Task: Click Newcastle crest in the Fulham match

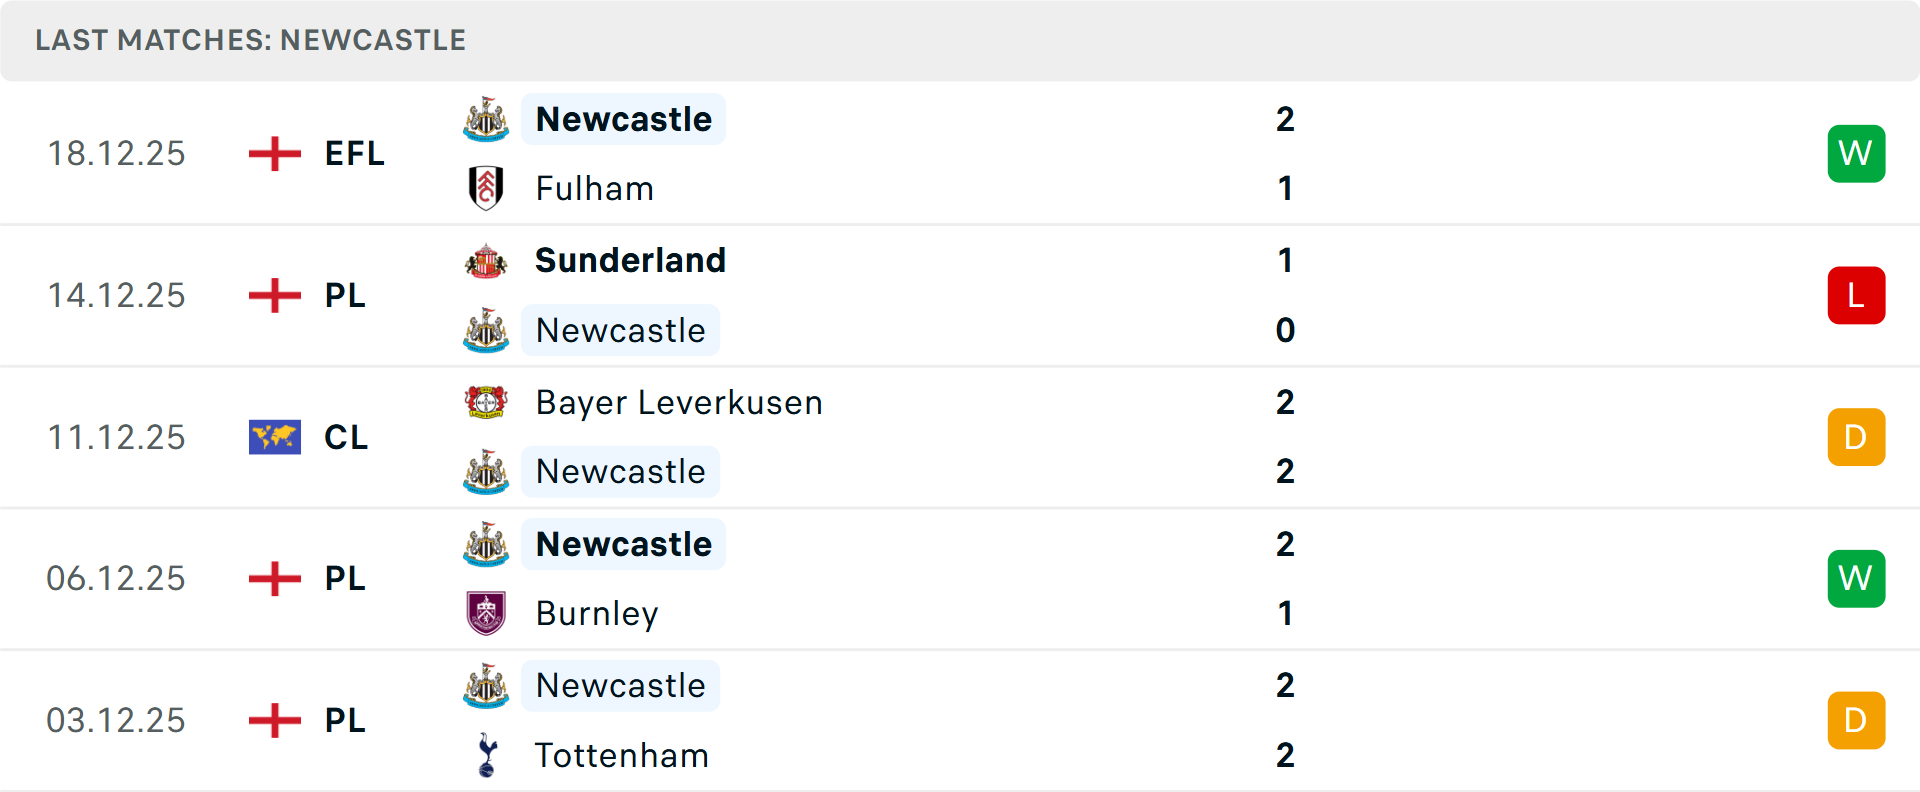Action: (486, 120)
